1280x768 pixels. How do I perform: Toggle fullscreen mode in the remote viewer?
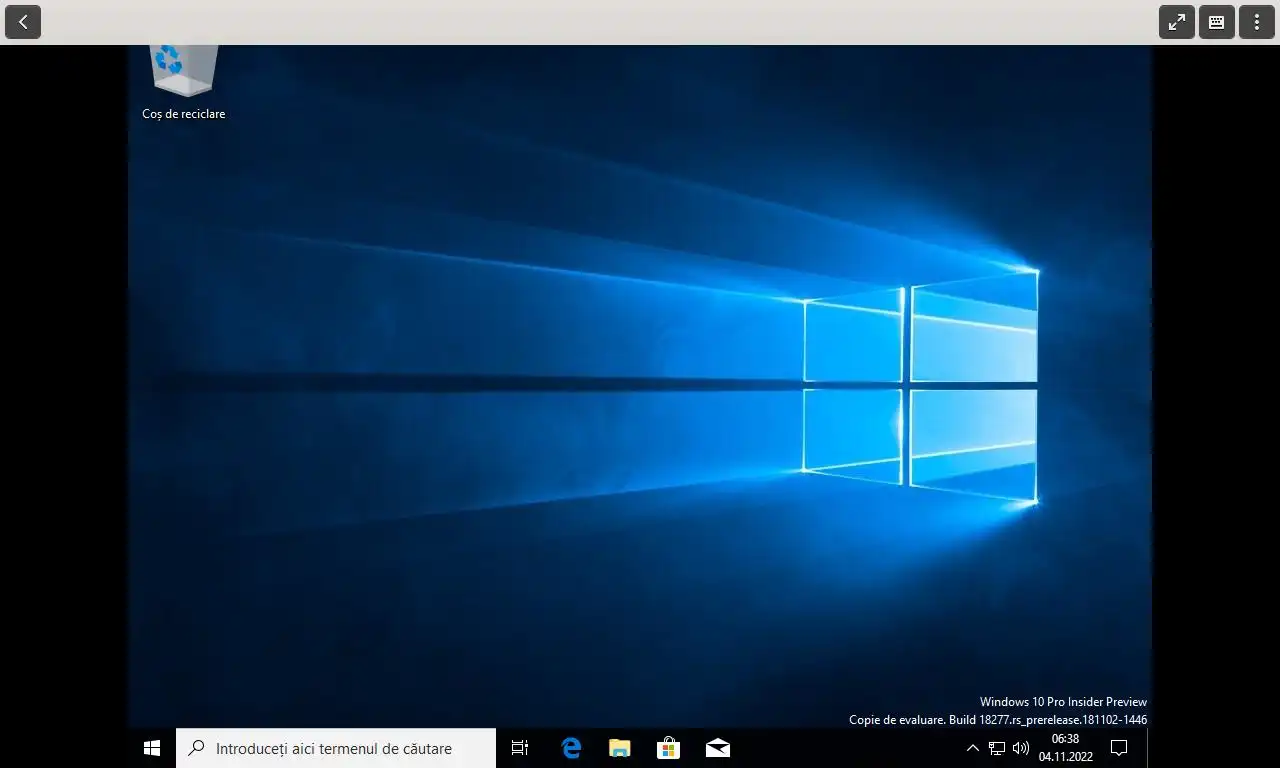[x=1177, y=22]
